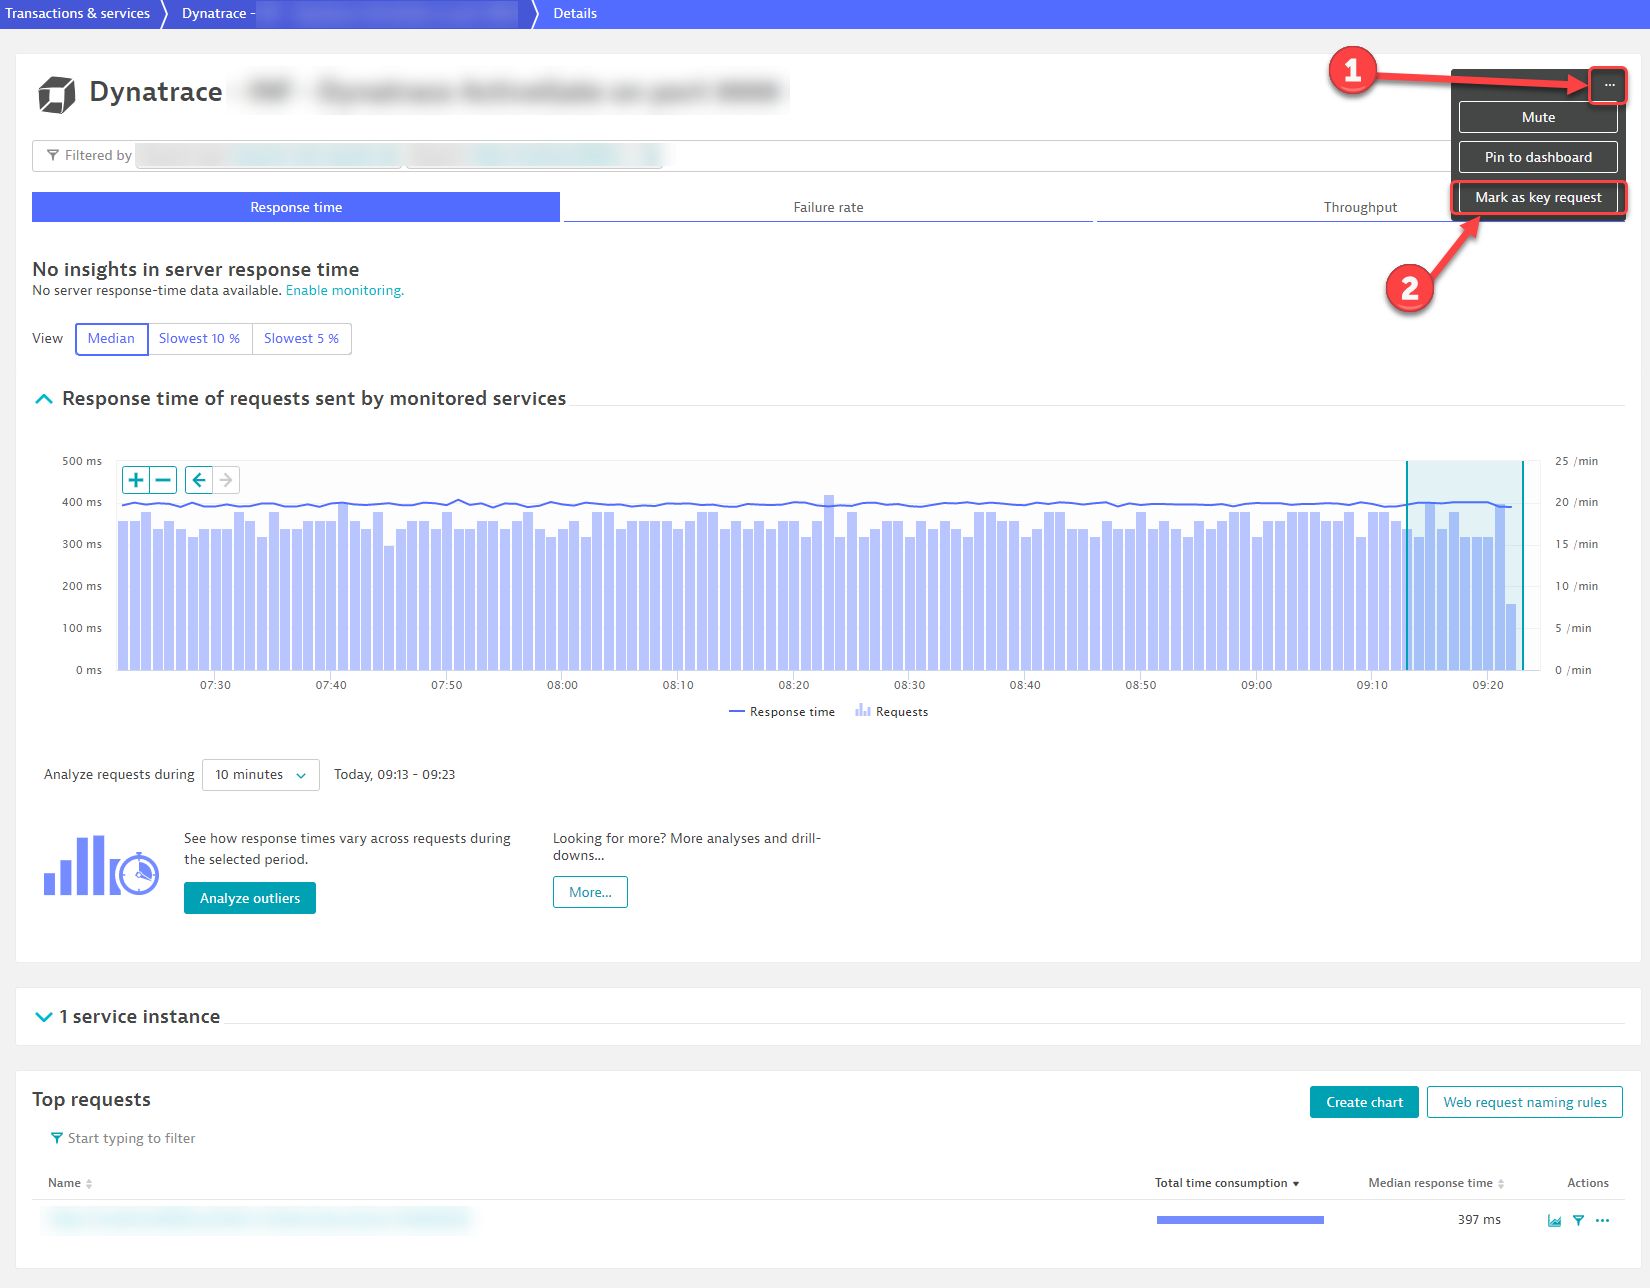
Task: Click Create chart button
Action: pyautogui.click(x=1364, y=1102)
